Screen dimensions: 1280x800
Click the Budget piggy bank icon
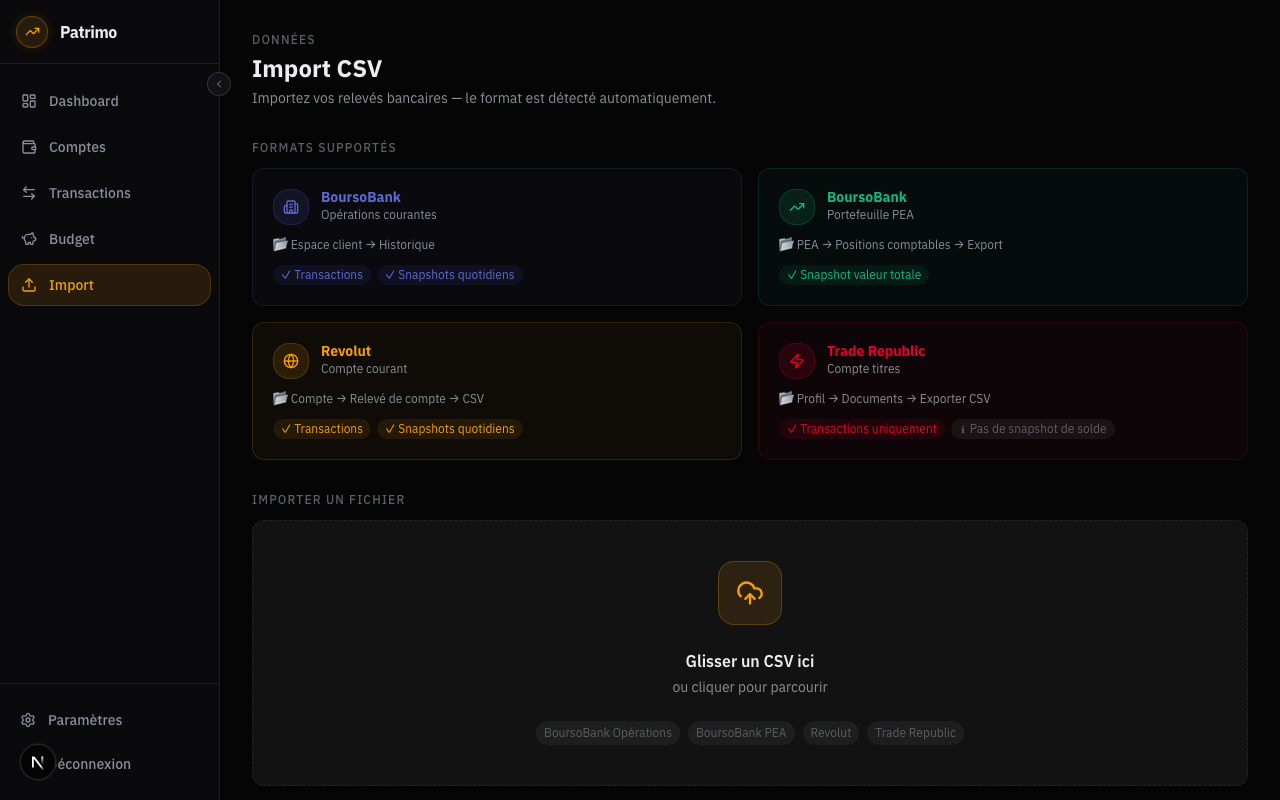pos(28,238)
